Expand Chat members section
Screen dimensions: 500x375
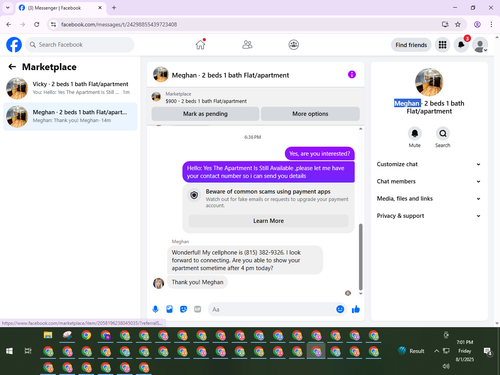pyautogui.click(x=429, y=181)
